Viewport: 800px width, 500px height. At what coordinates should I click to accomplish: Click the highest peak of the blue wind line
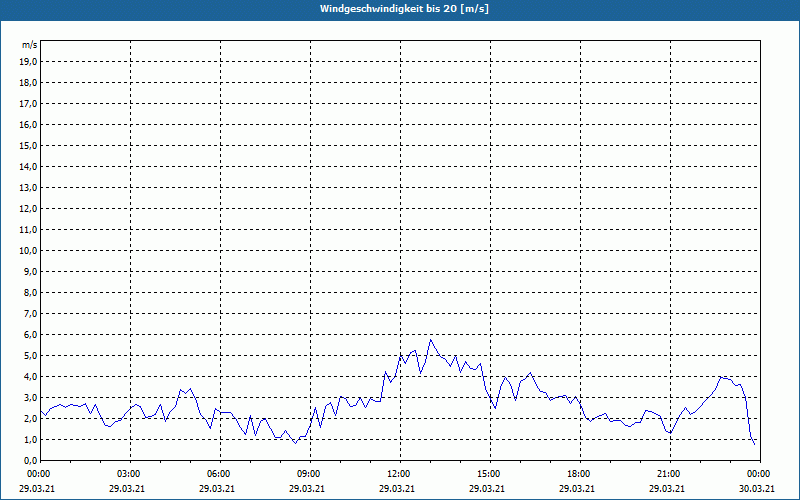pos(431,340)
